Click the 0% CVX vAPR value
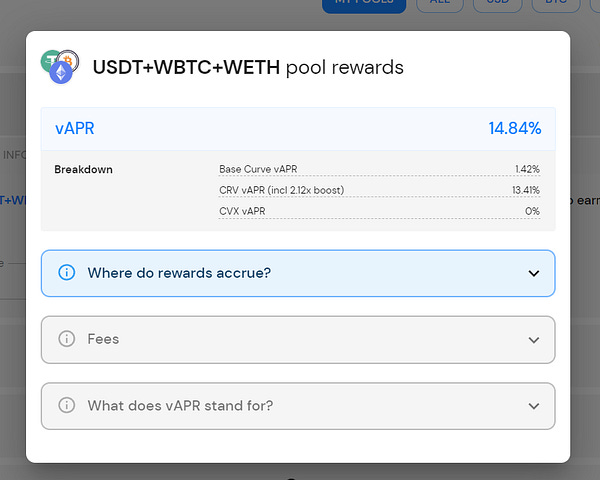This screenshot has width=600, height=480. [532, 211]
